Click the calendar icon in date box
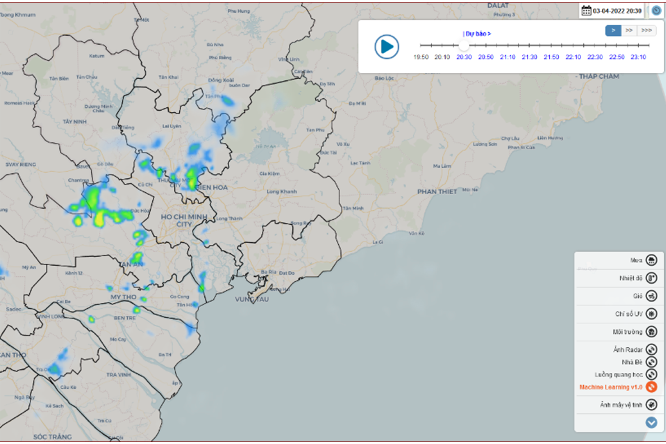 [x=586, y=10]
